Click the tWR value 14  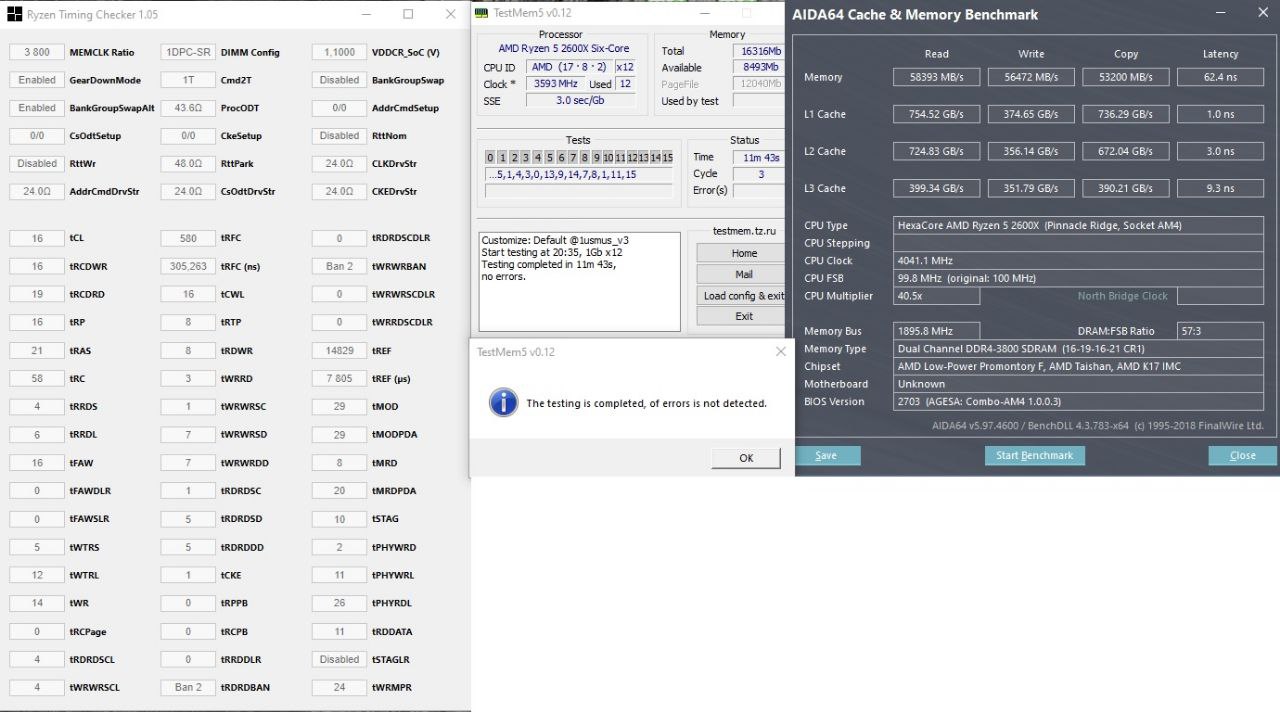pyautogui.click(x=37, y=603)
